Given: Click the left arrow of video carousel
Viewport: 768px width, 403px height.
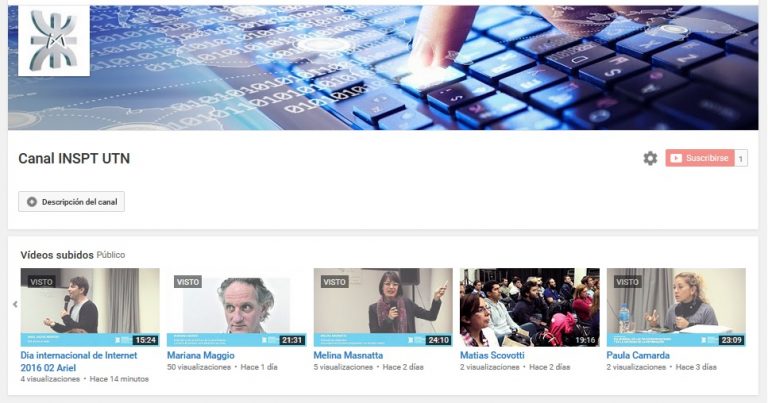Looking at the screenshot, I should tap(15, 304).
